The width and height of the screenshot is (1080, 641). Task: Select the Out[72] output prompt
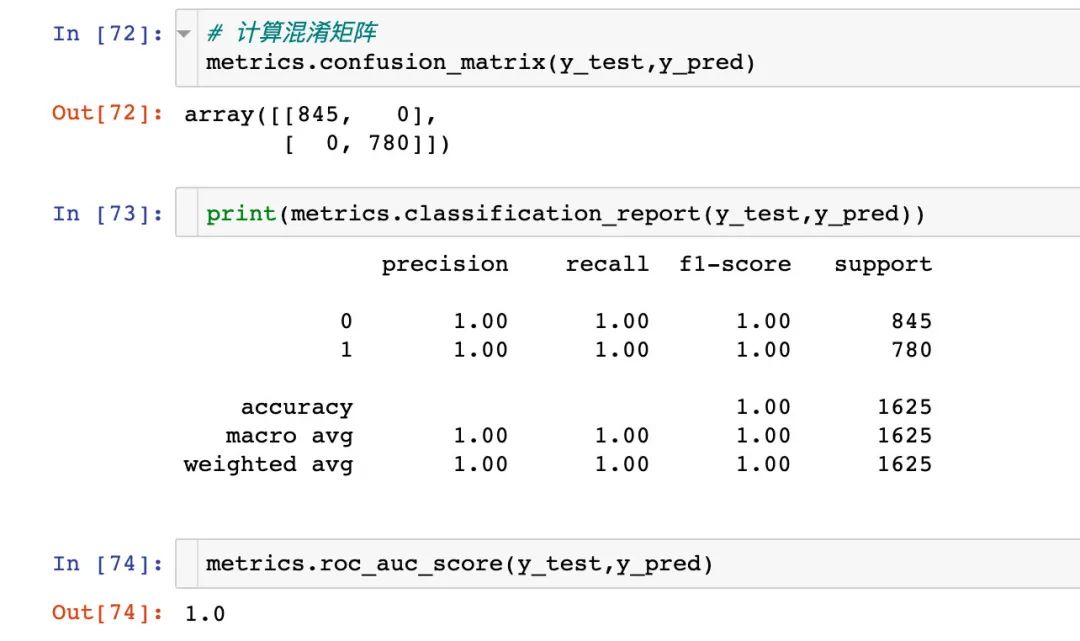pos(107,112)
